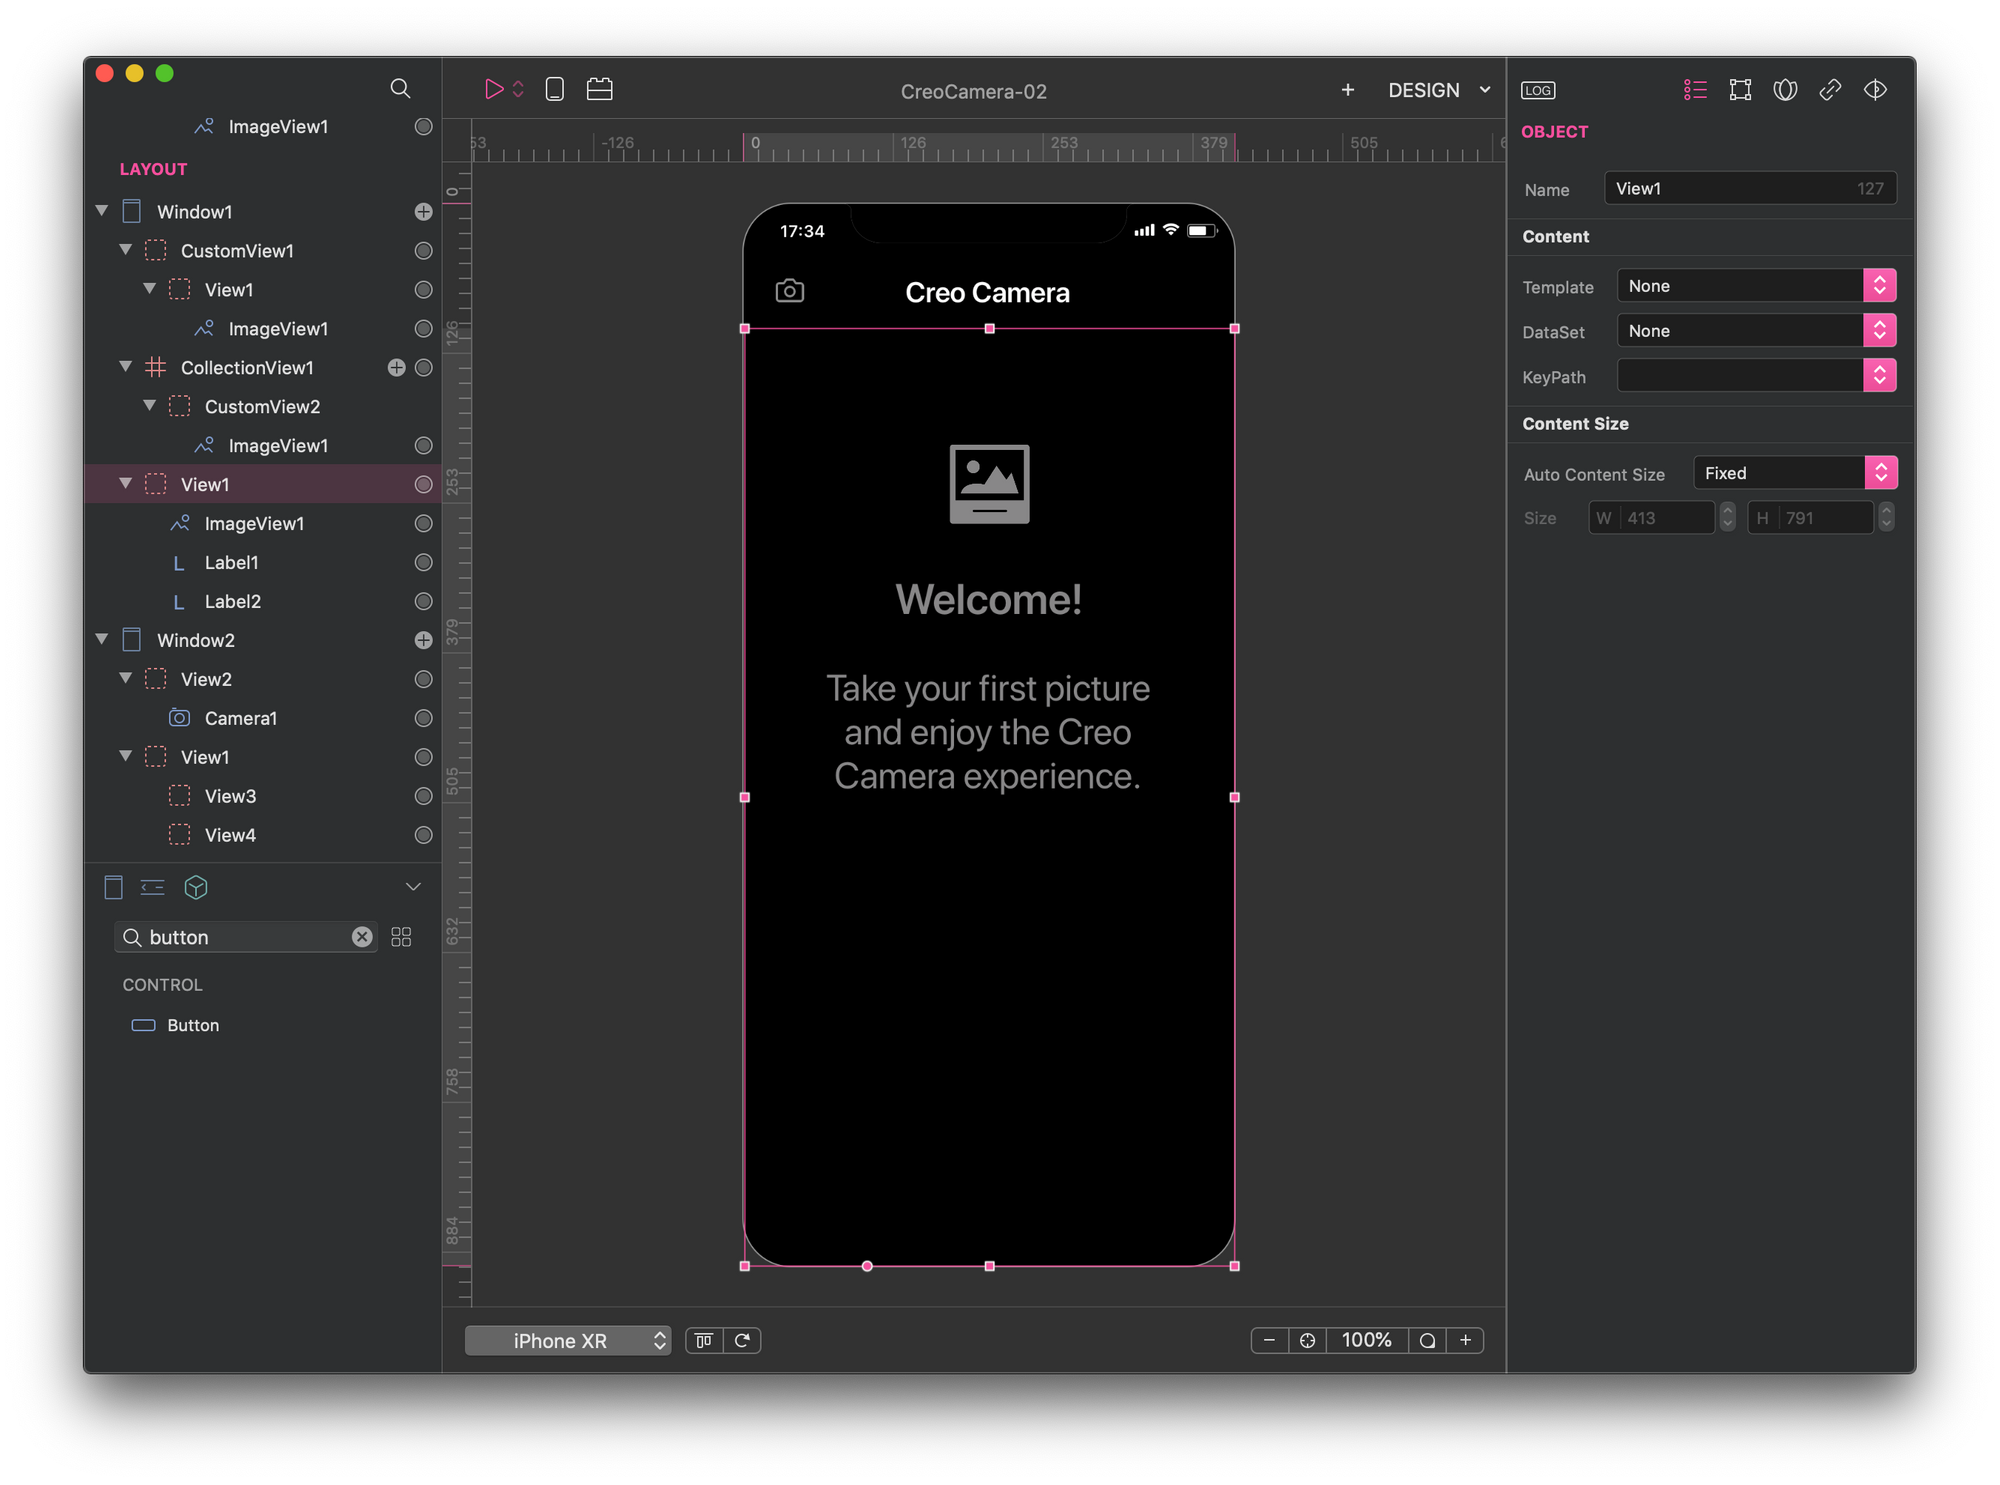Viewport: 2000px width, 1485px height.
Task: Click the search magnifier in layout panel
Action: (400, 88)
